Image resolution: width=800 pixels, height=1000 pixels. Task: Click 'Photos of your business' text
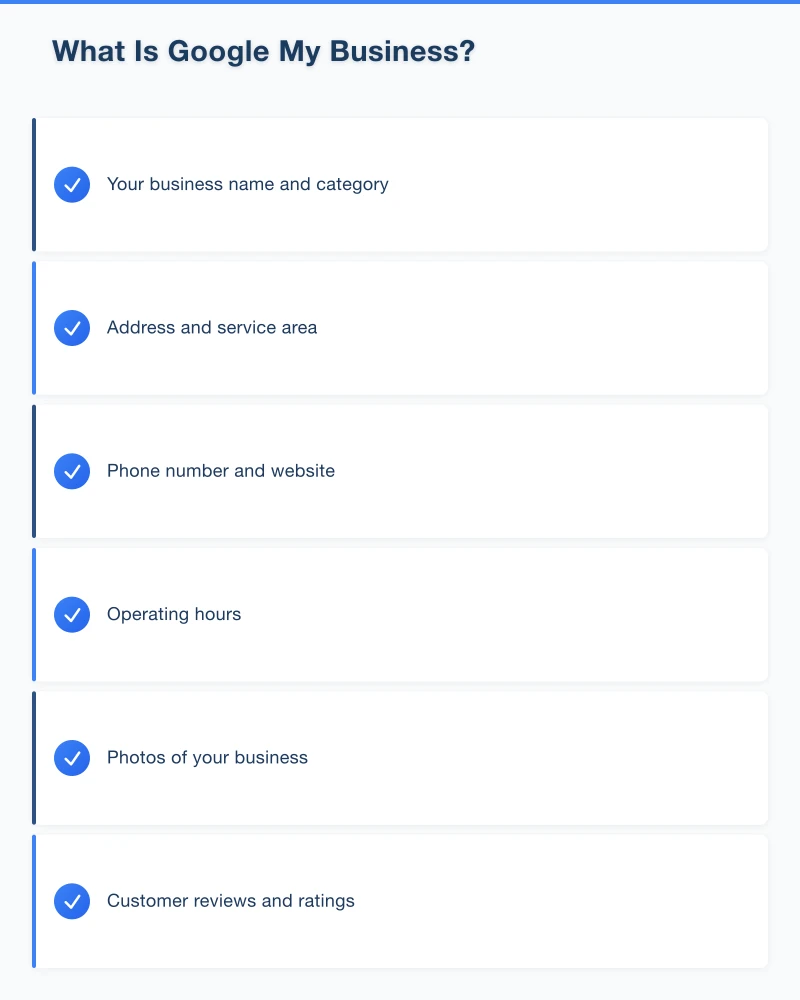tap(207, 758)
